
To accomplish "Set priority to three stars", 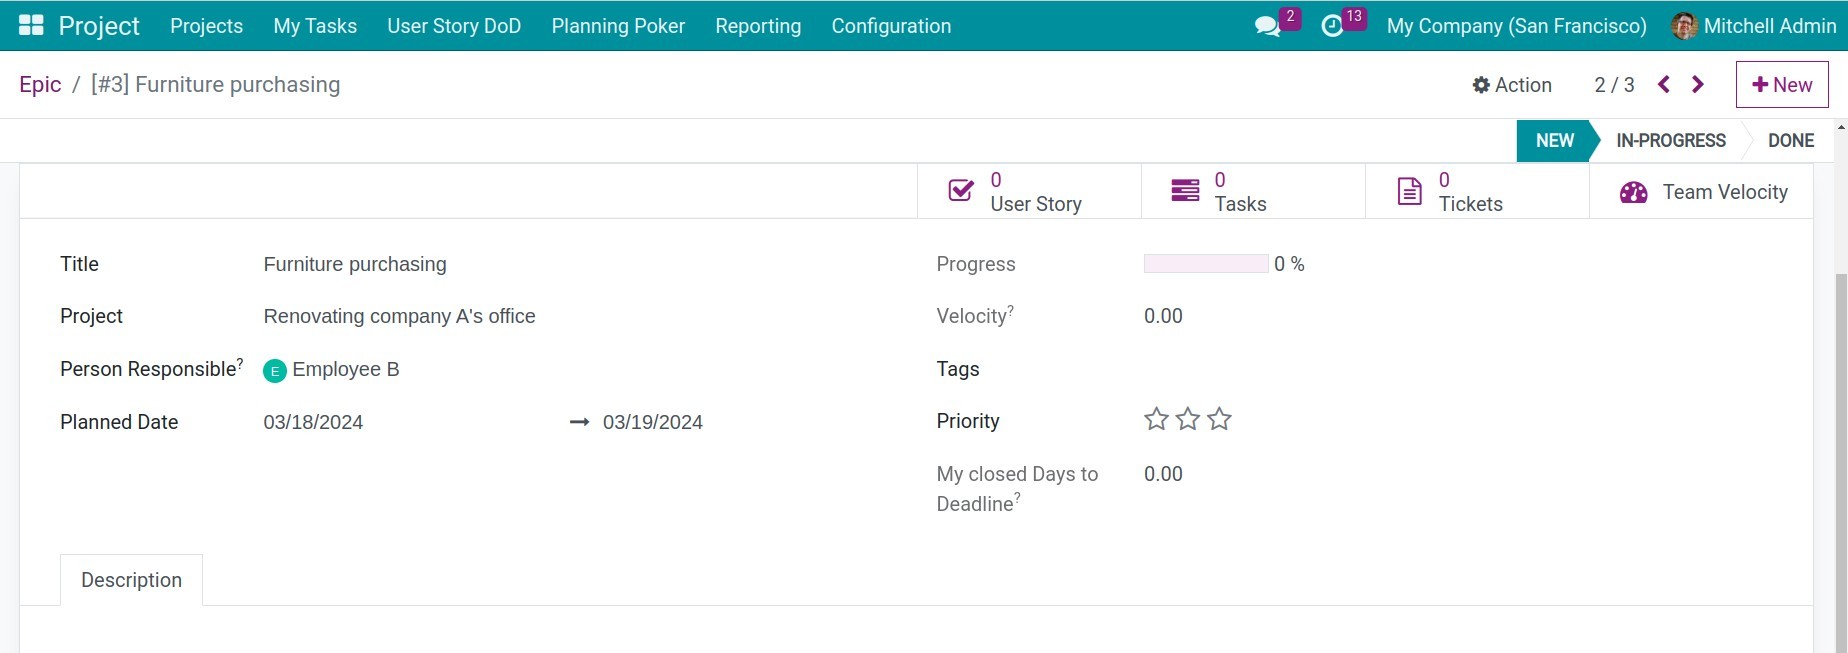I will [1219, 420].
